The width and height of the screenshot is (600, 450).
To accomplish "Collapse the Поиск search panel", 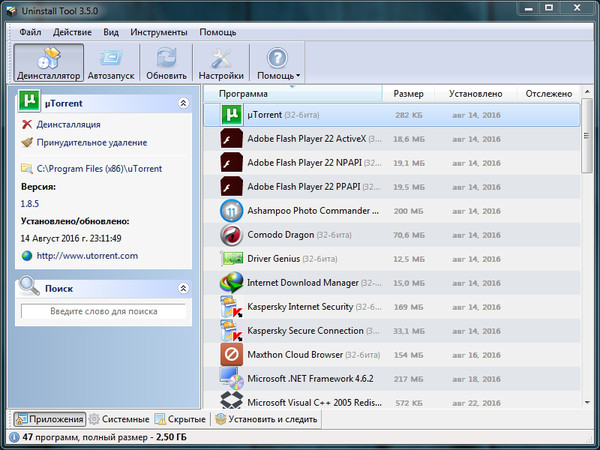I will coord(183,288).
